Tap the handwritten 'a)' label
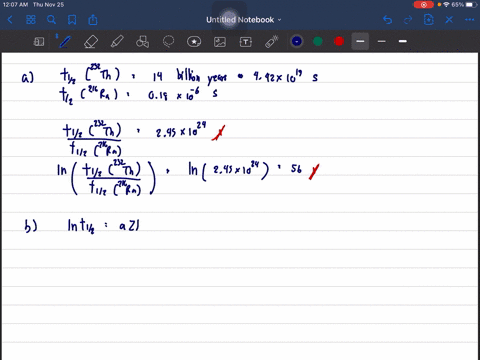The height and width of the screenshot is (360, 480). pyautogui.click(x=28, y=78)
